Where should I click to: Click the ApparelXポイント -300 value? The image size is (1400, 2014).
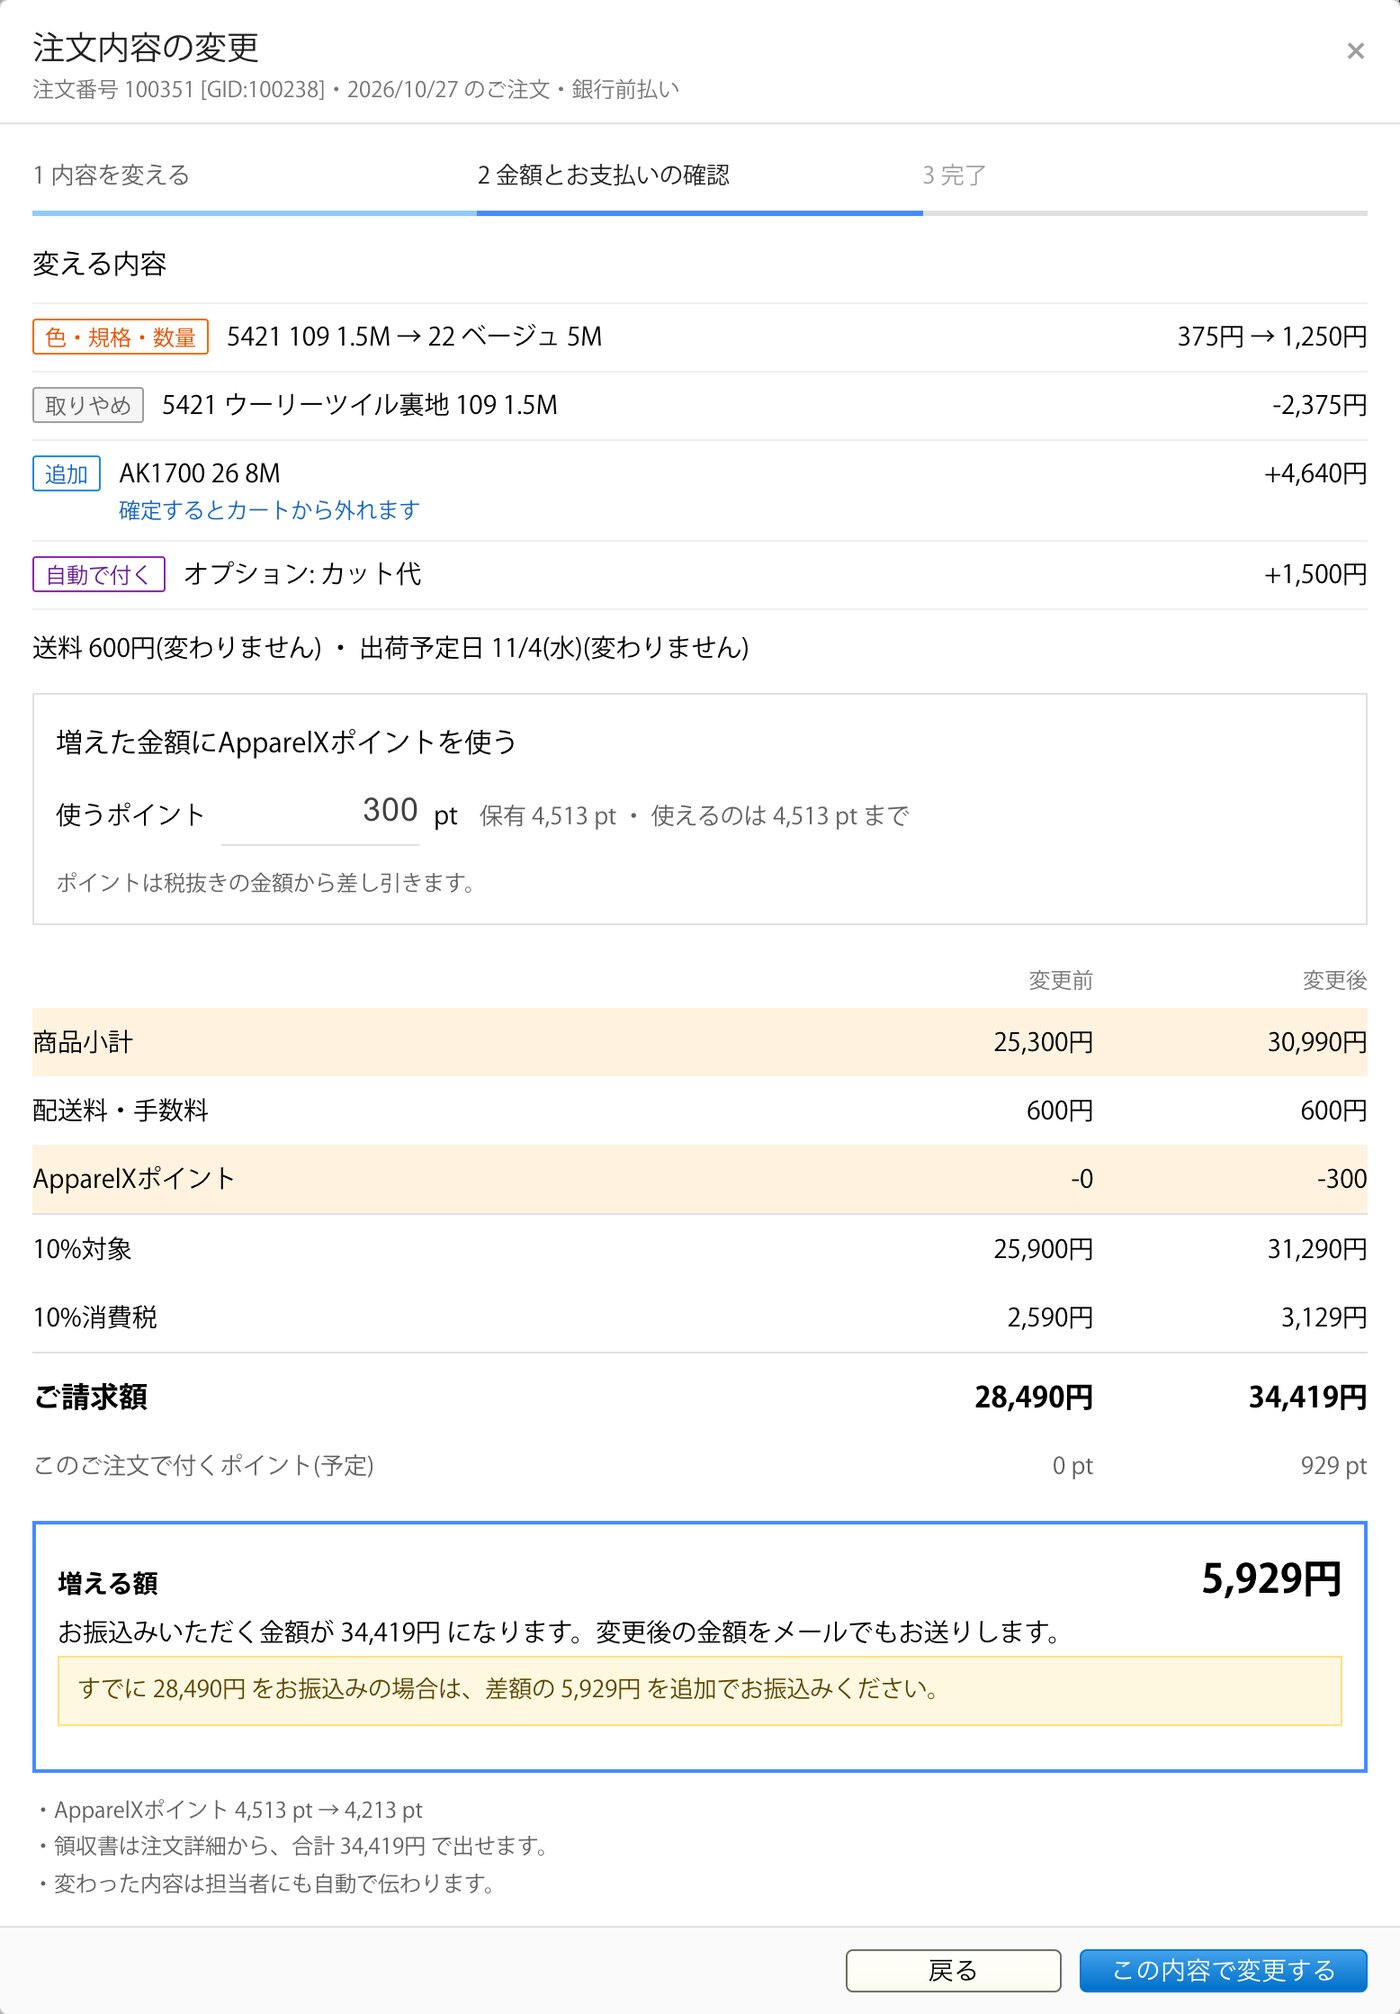pyautogui.click(x=1341, y=1179)
